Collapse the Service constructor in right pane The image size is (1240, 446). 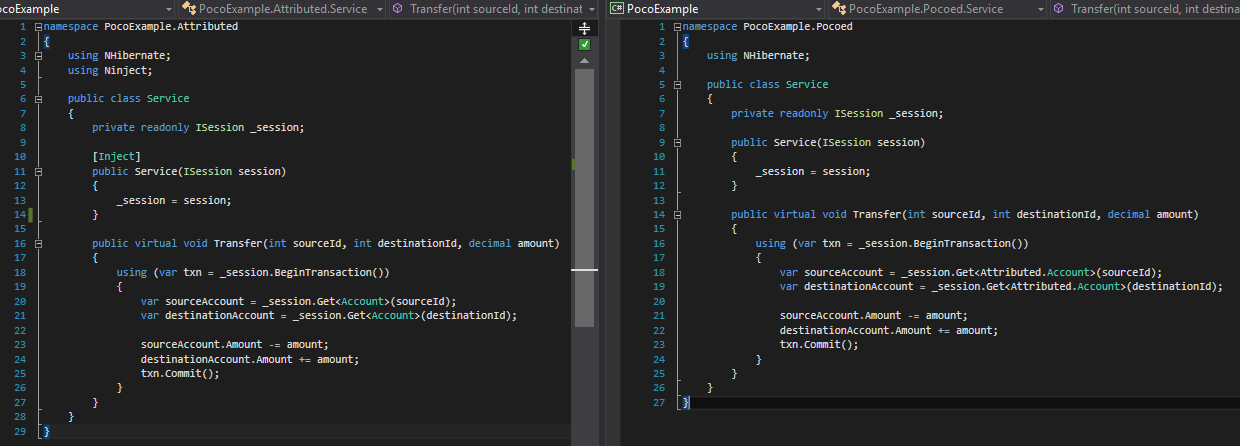pos(676,143)
